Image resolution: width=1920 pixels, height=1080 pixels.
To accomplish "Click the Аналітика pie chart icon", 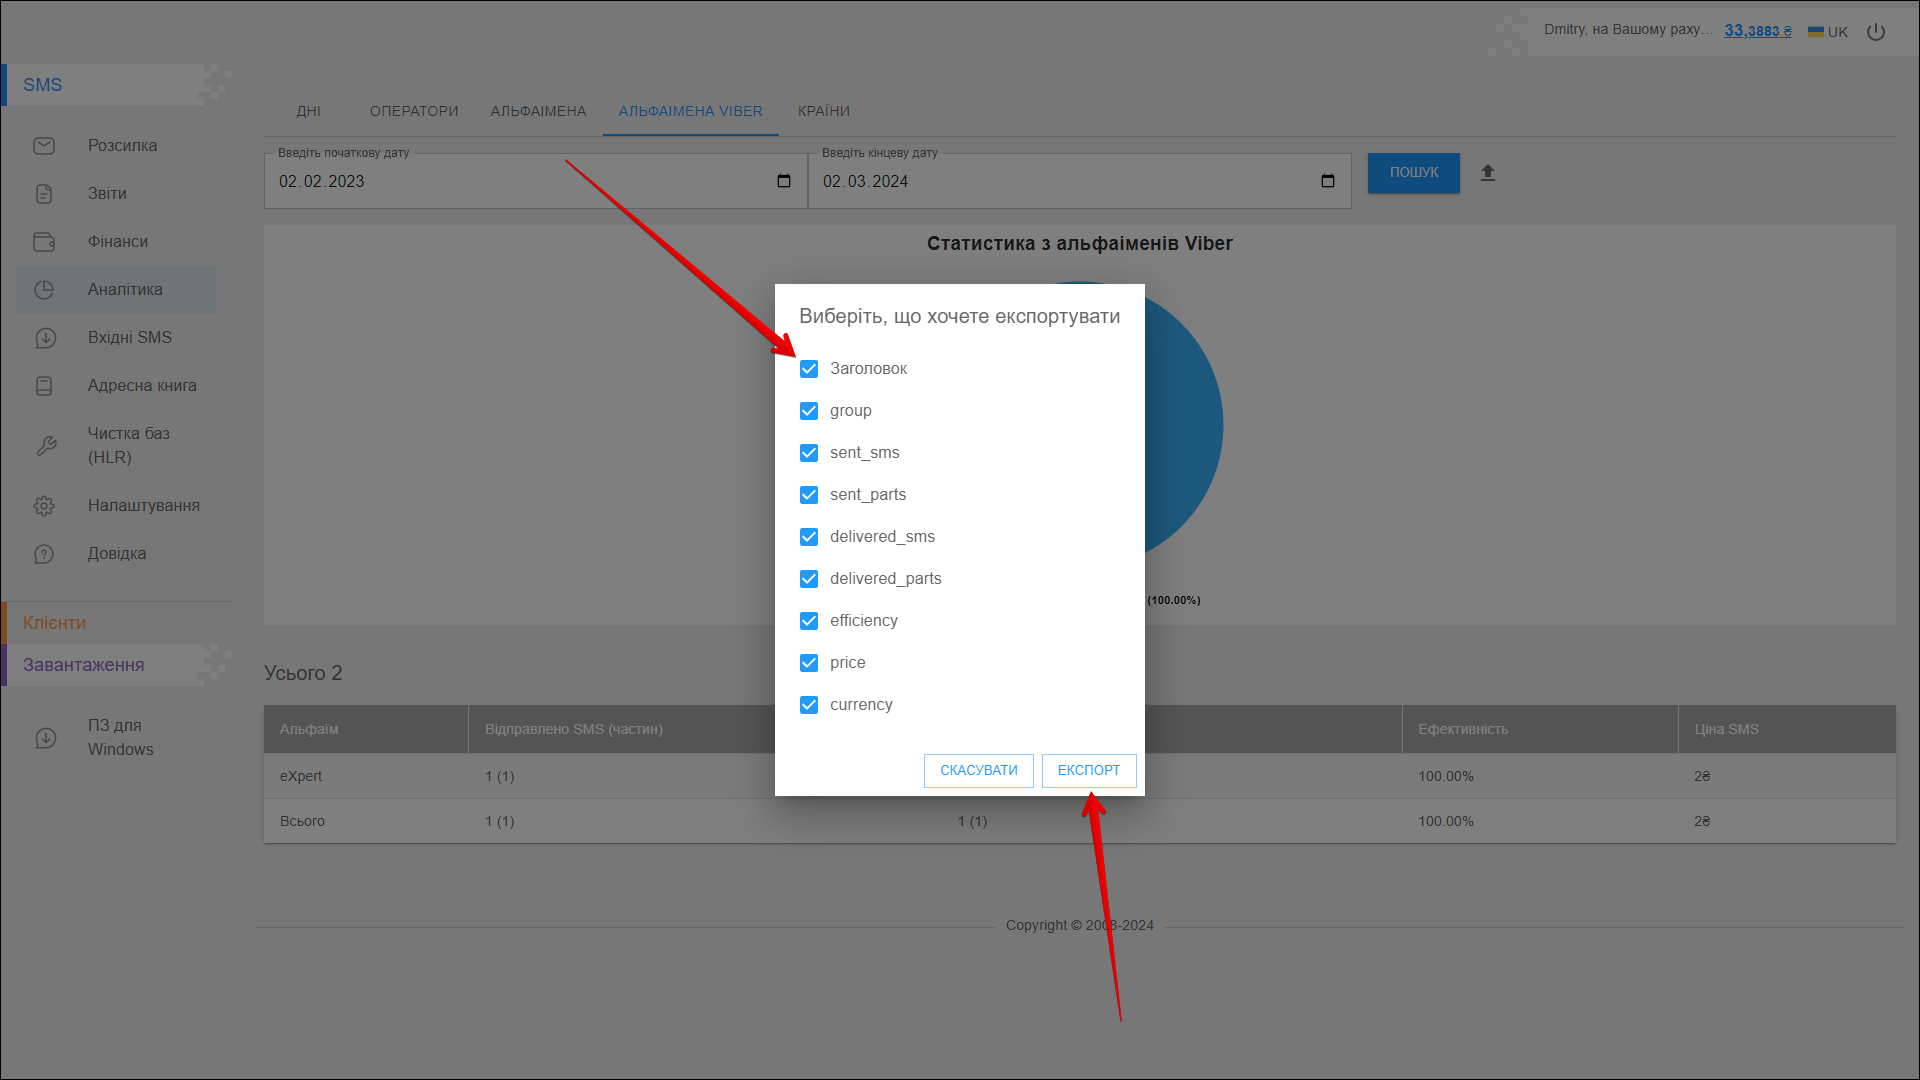I will point(44,290).
